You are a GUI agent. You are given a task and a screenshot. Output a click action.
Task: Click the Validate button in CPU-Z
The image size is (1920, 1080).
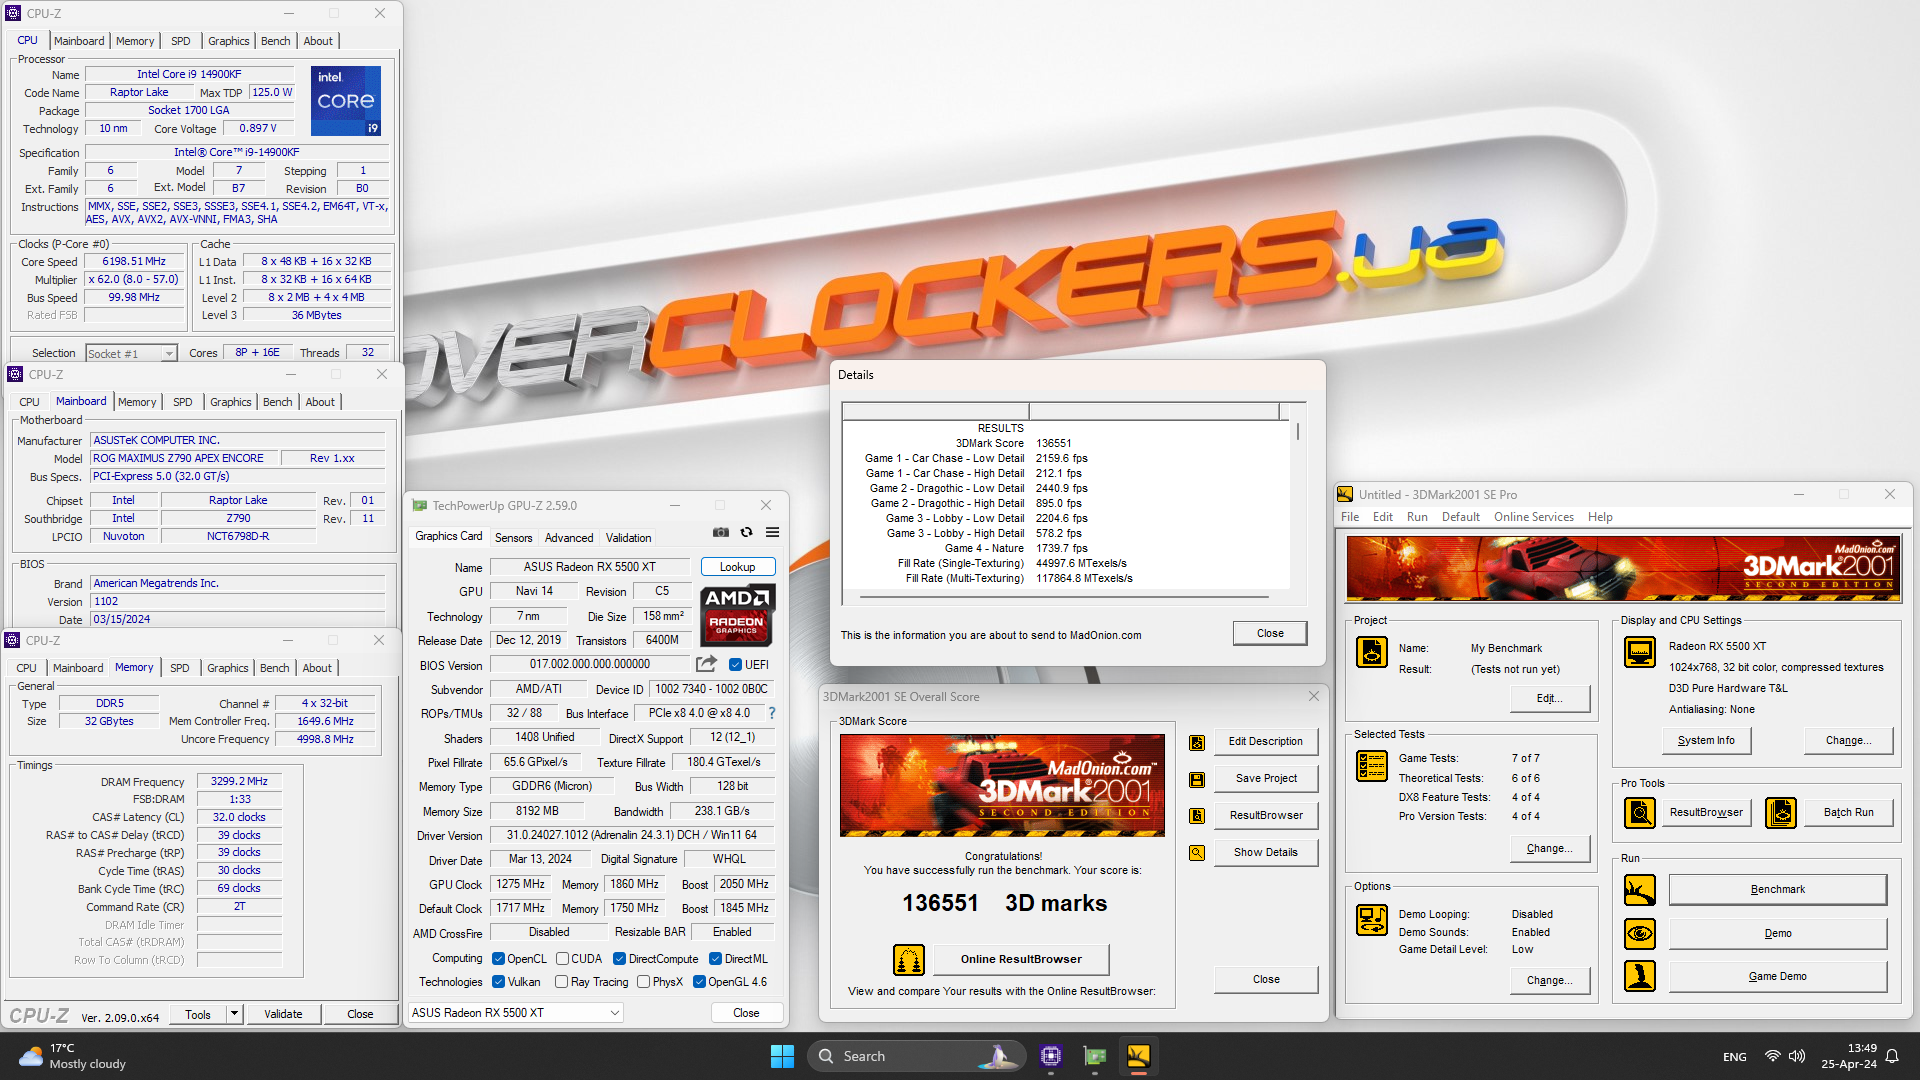tap(283, 1014)
